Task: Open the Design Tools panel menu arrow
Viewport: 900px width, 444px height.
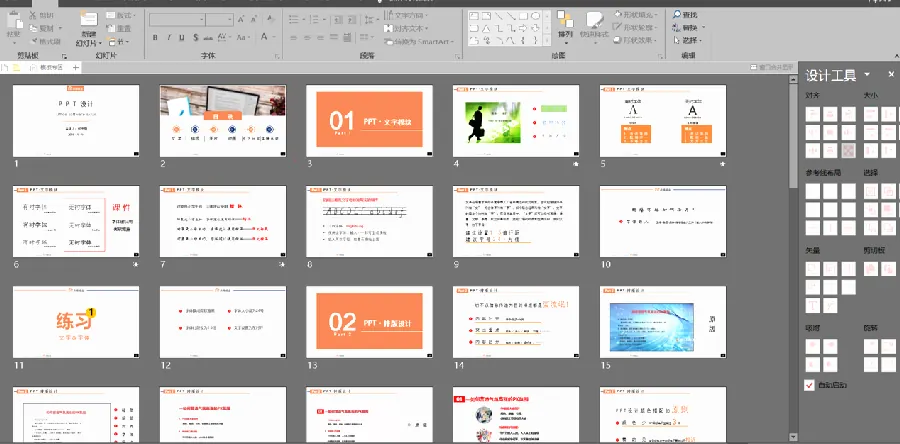Action: [x=867, y=75]
